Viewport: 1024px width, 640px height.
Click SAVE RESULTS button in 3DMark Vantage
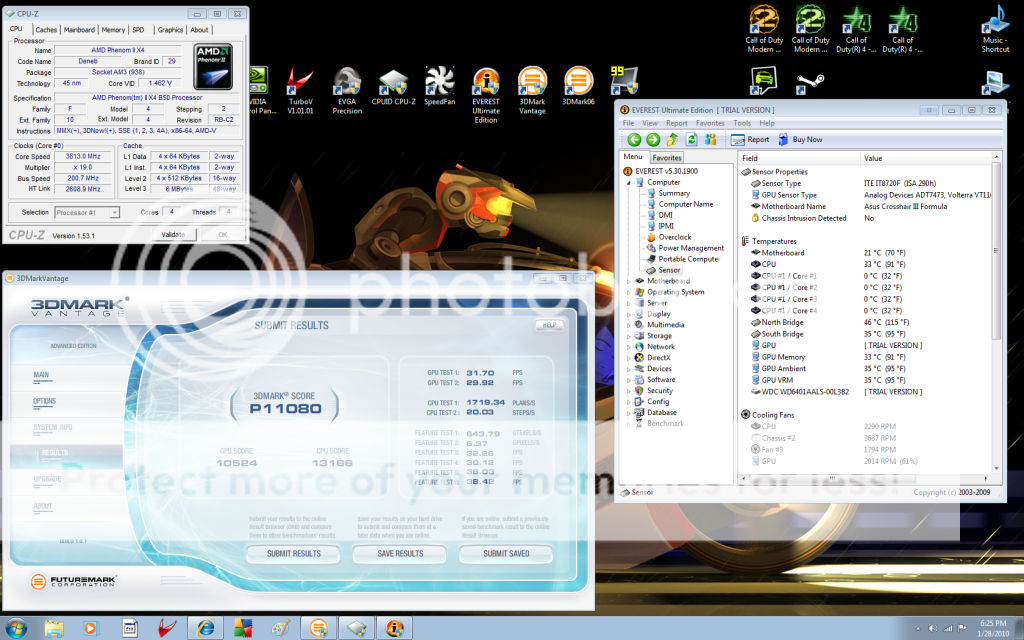click(400, 553)
